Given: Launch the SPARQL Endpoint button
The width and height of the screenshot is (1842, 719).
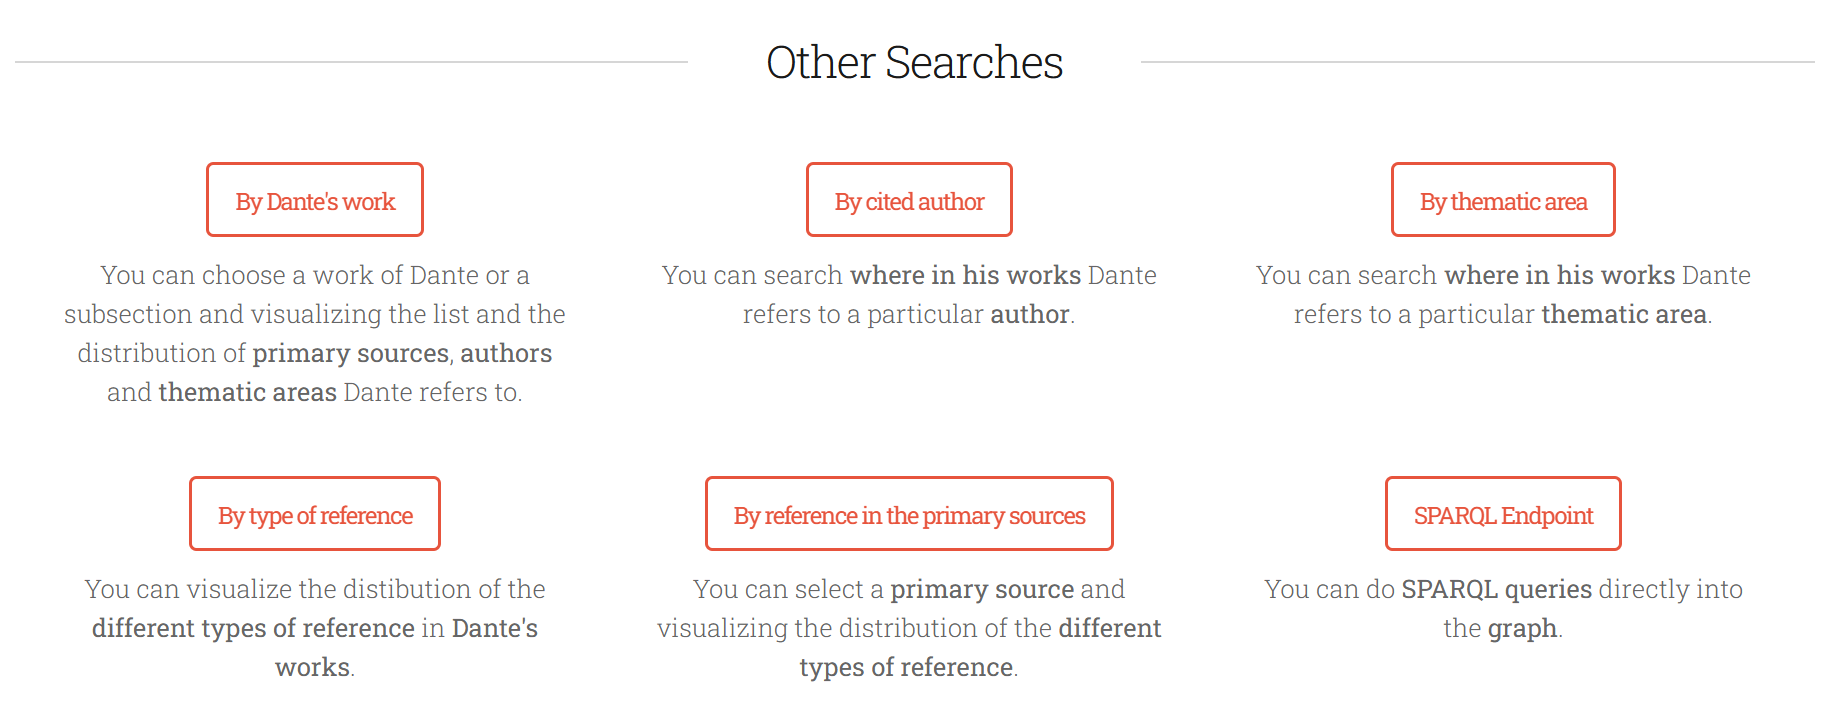Looking at the screenshot, I should (1503, 514).
